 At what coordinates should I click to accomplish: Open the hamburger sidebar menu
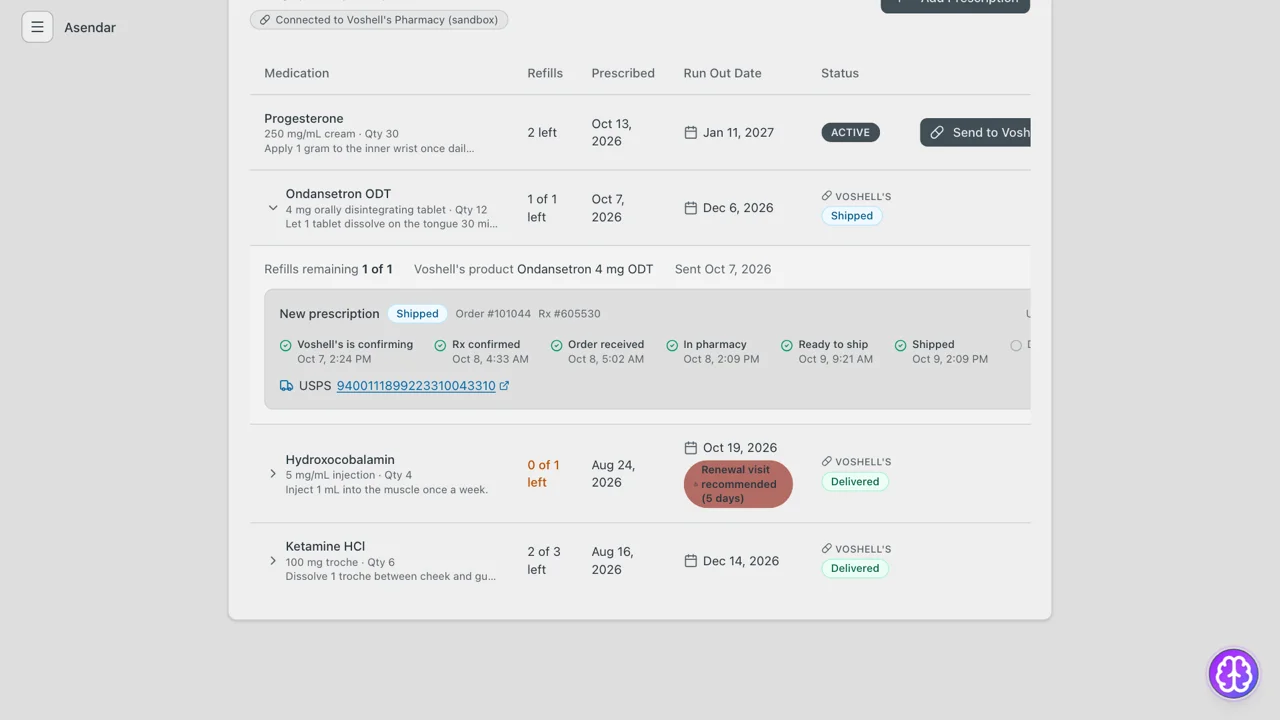coord(37,27)
